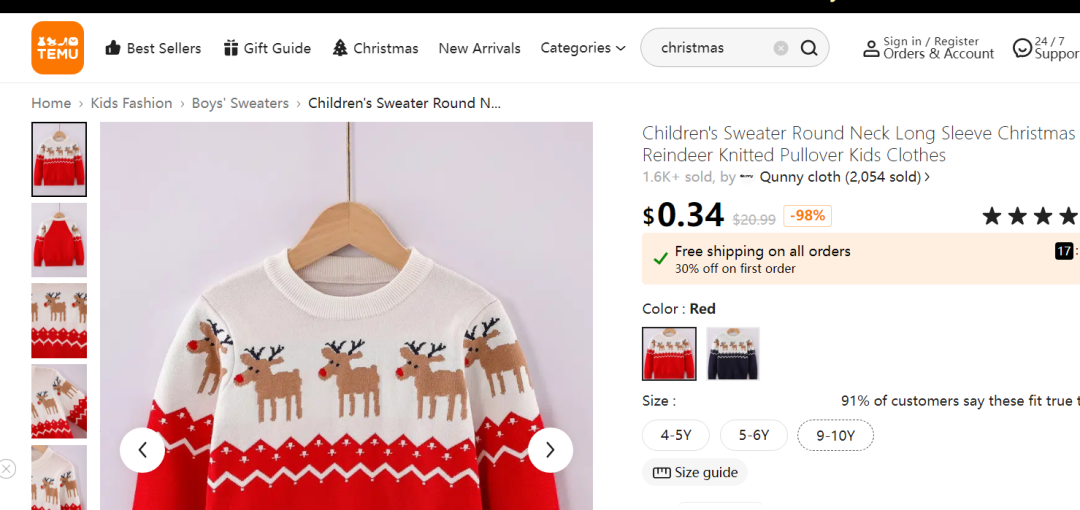Clear the search text with X icon
This screenshot has height=510, width=1080.
click(780, 48)
